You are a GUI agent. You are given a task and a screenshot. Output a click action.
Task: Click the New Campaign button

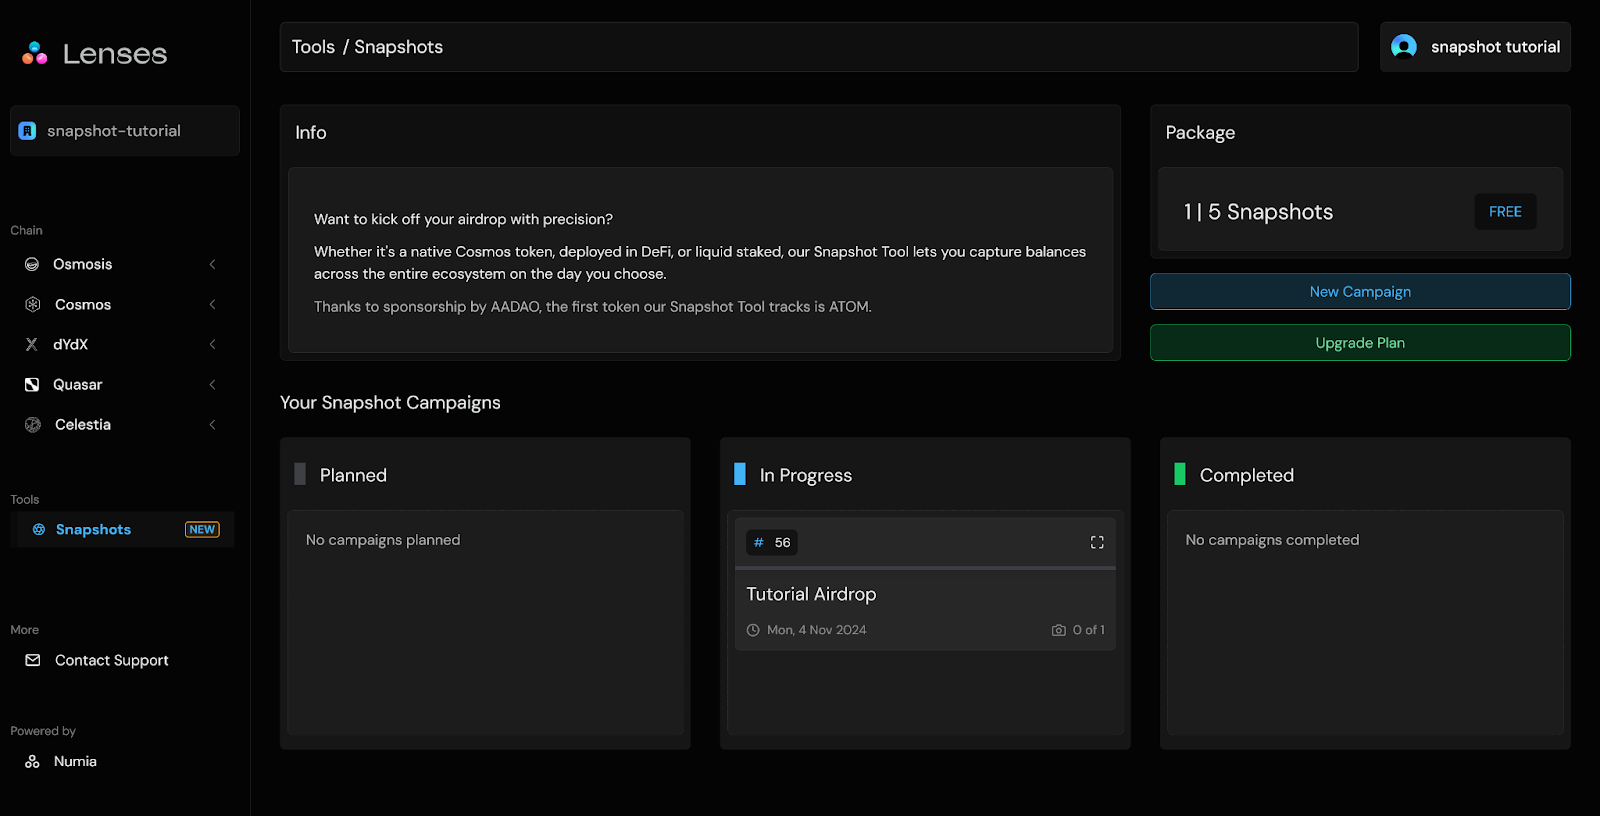tap(1360, 291)
